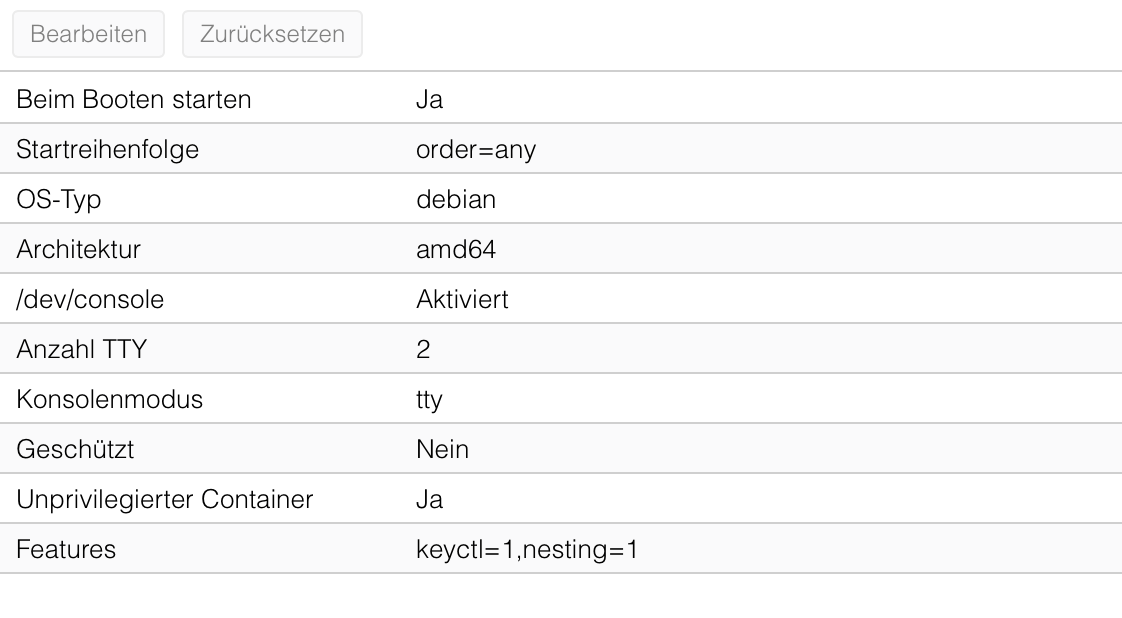1122x618 pixels.
Task: Select the Architektur row
Action: point(561,248)
